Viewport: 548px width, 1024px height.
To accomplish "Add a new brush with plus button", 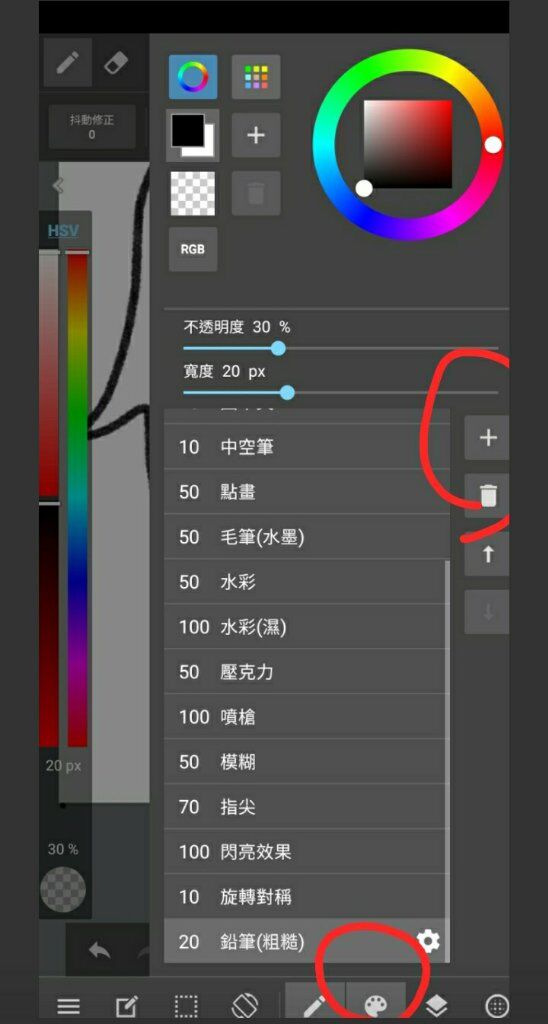I will click(x=487, y=438).
